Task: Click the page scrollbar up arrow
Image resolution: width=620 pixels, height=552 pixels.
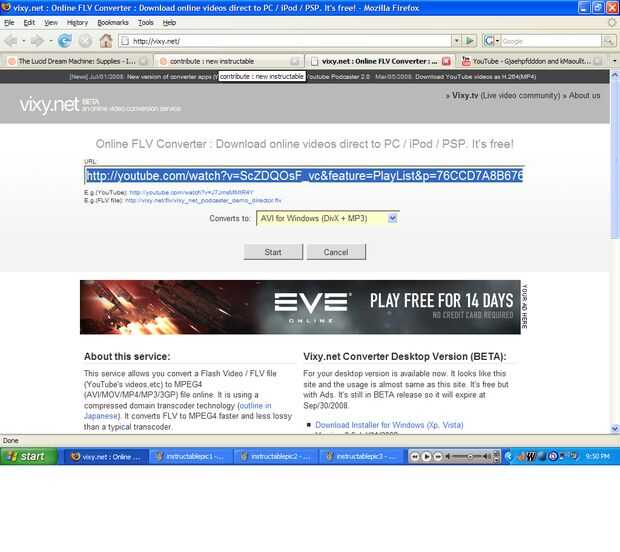Action: (x=615, y=75)
